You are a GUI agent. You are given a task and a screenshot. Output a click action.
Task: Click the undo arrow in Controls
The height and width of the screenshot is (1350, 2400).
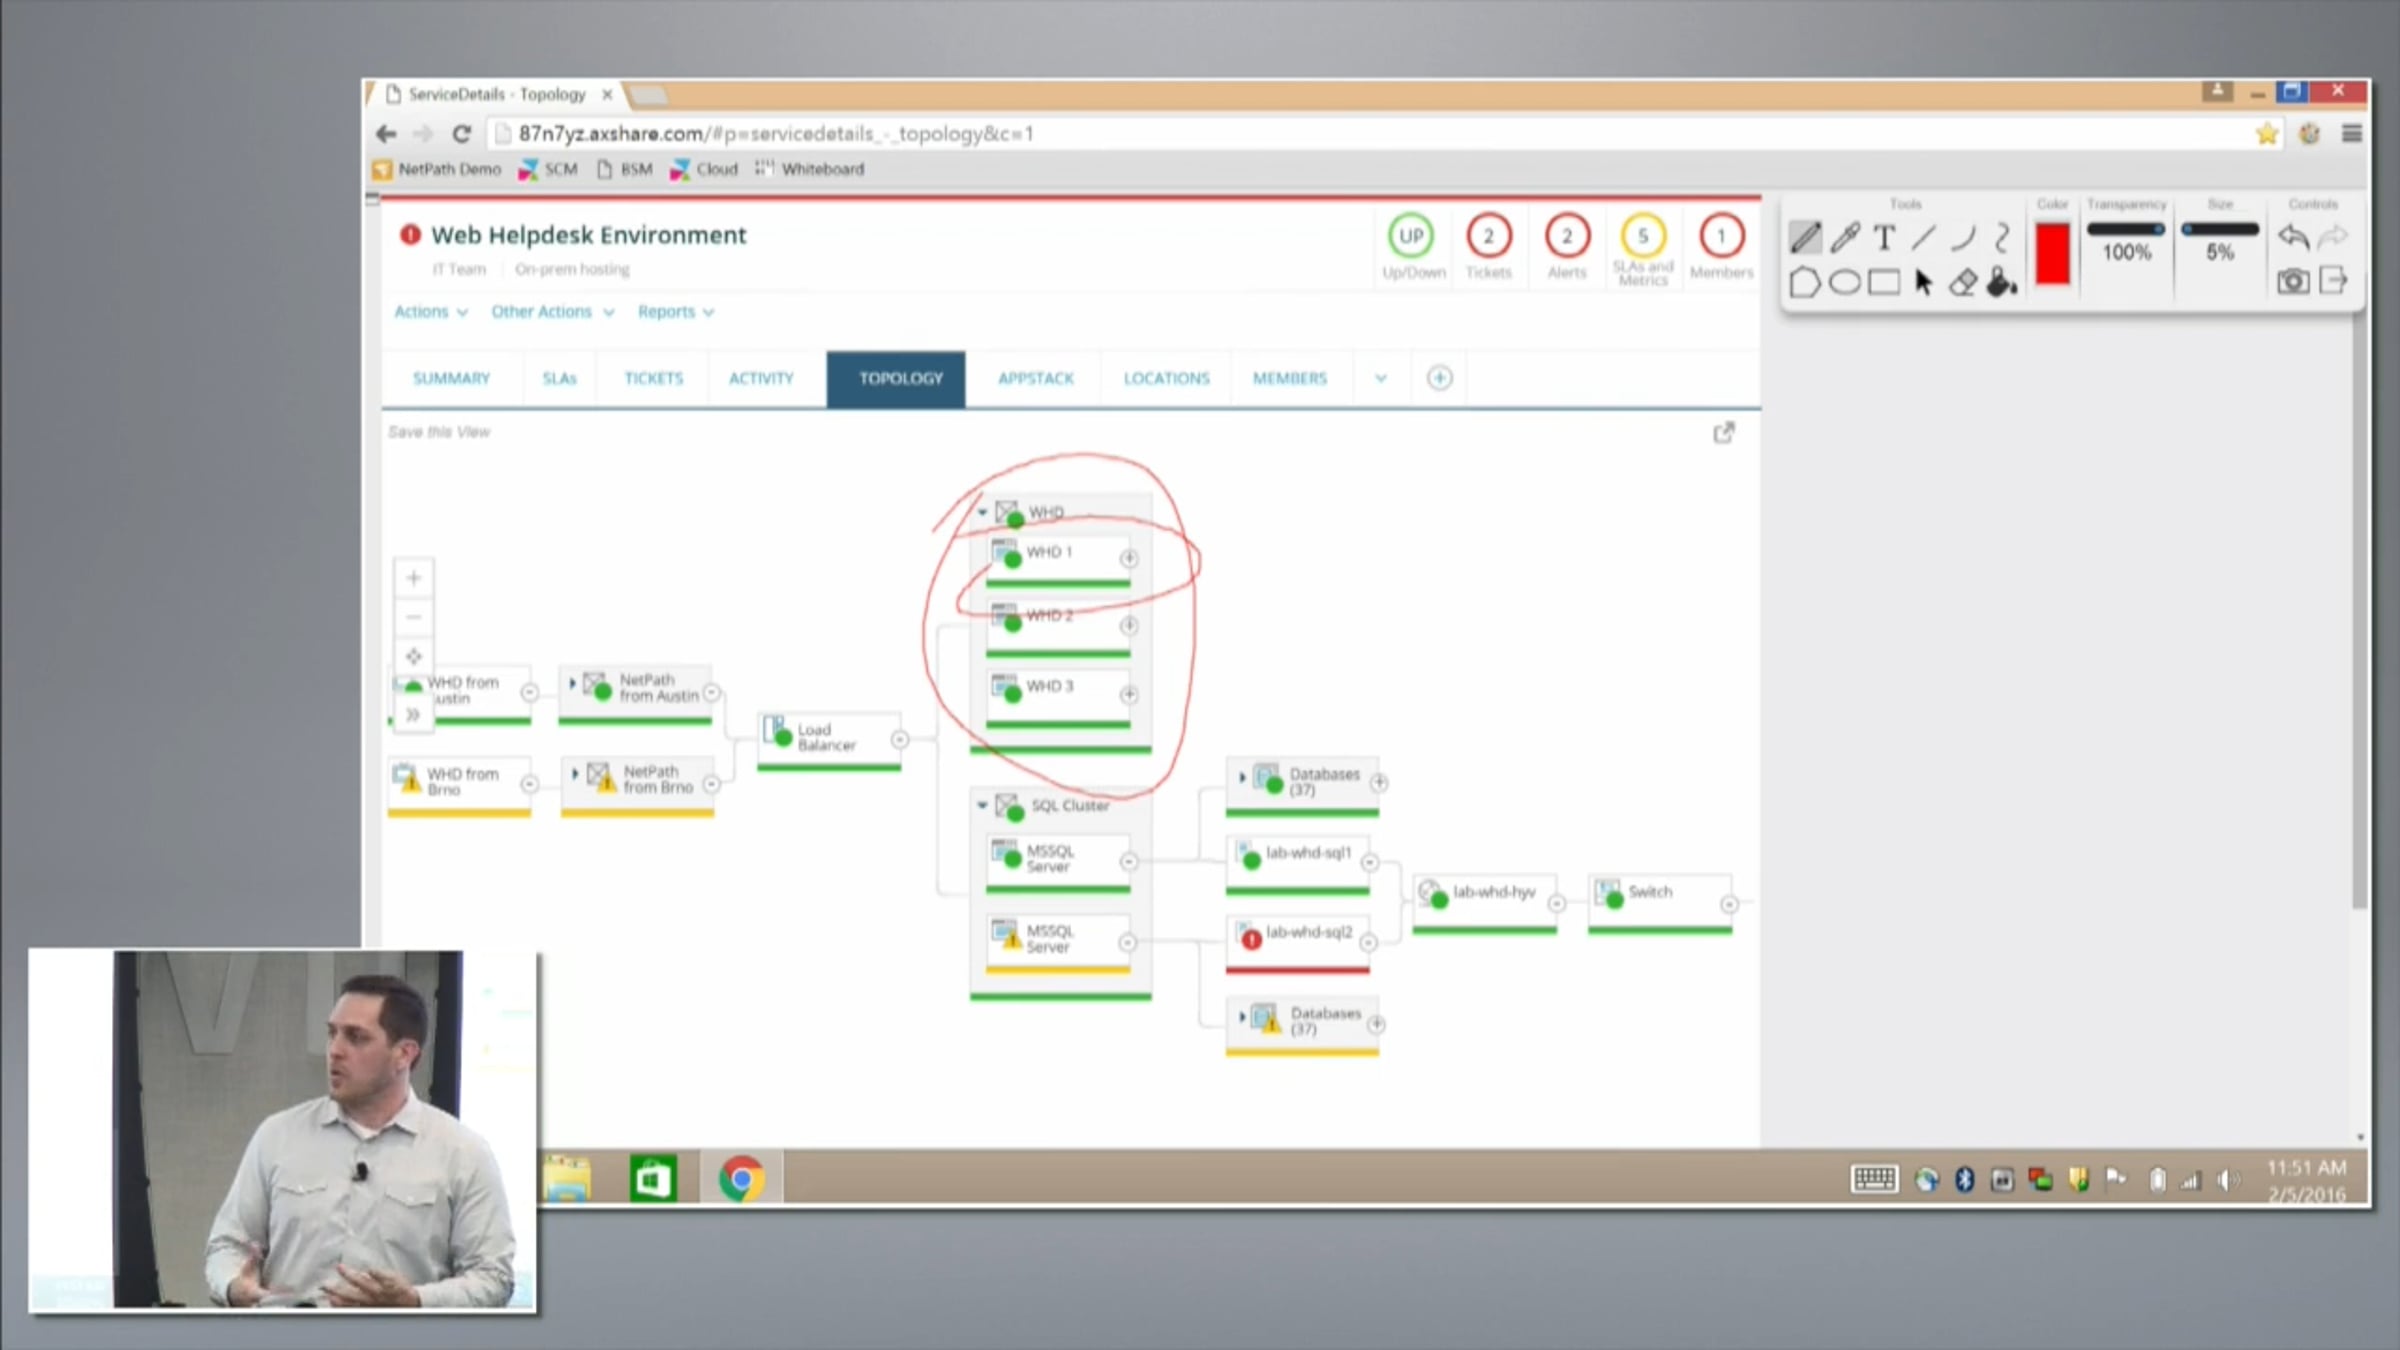point(2293,238)
